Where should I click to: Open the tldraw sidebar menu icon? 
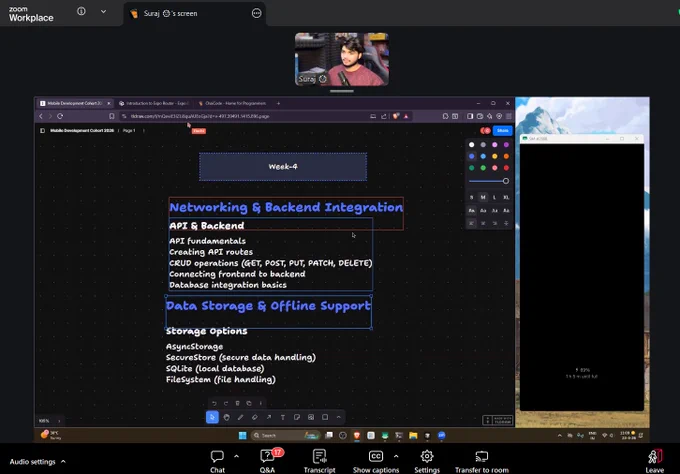[42, 131]
